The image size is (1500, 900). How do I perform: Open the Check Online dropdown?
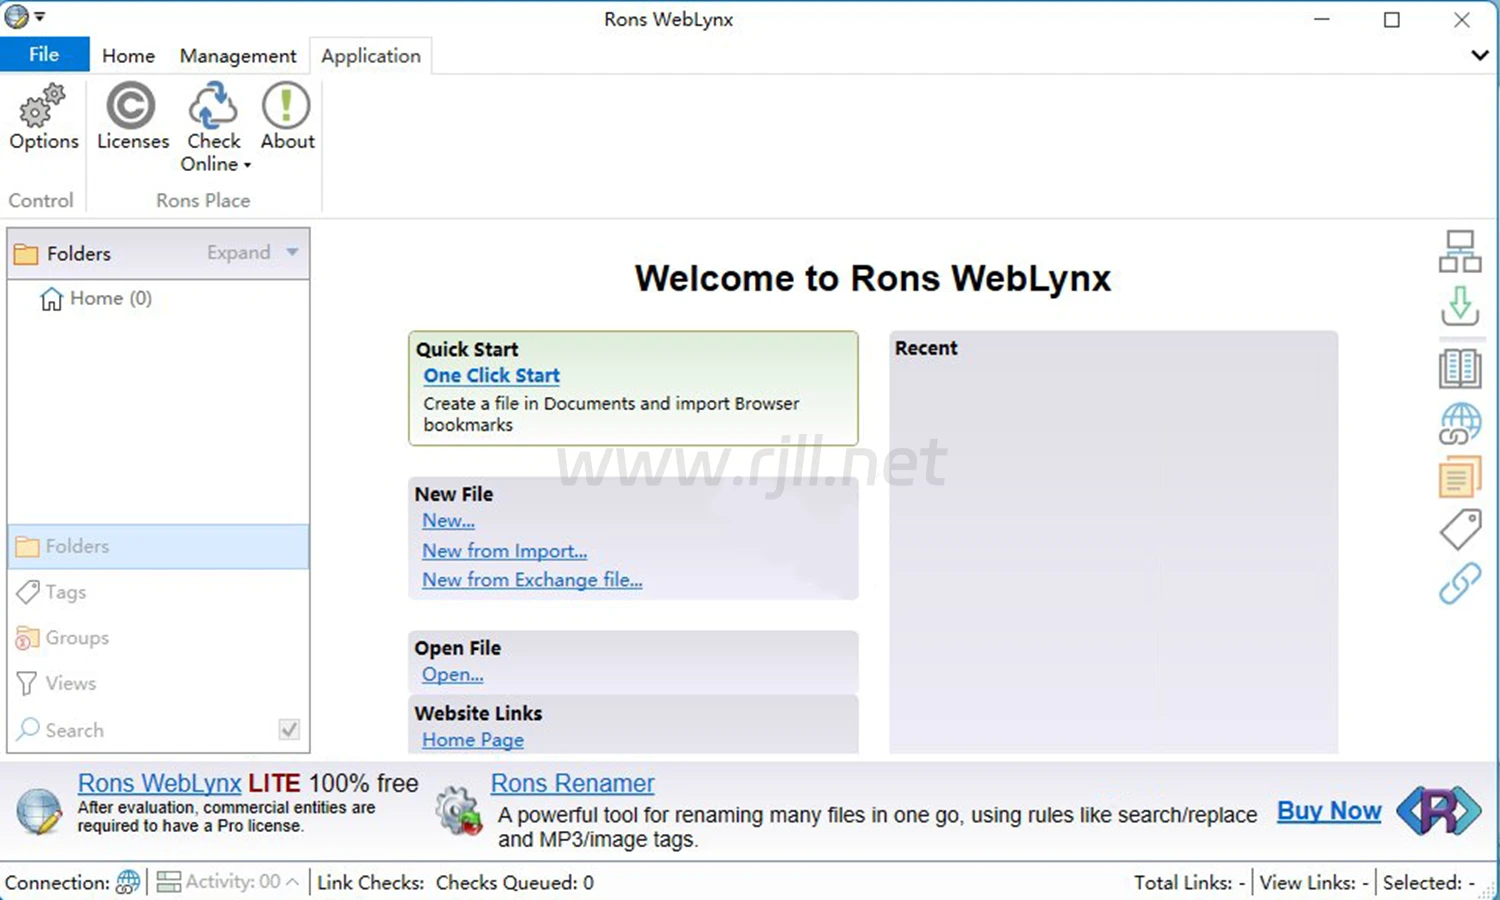pos(215,153)
